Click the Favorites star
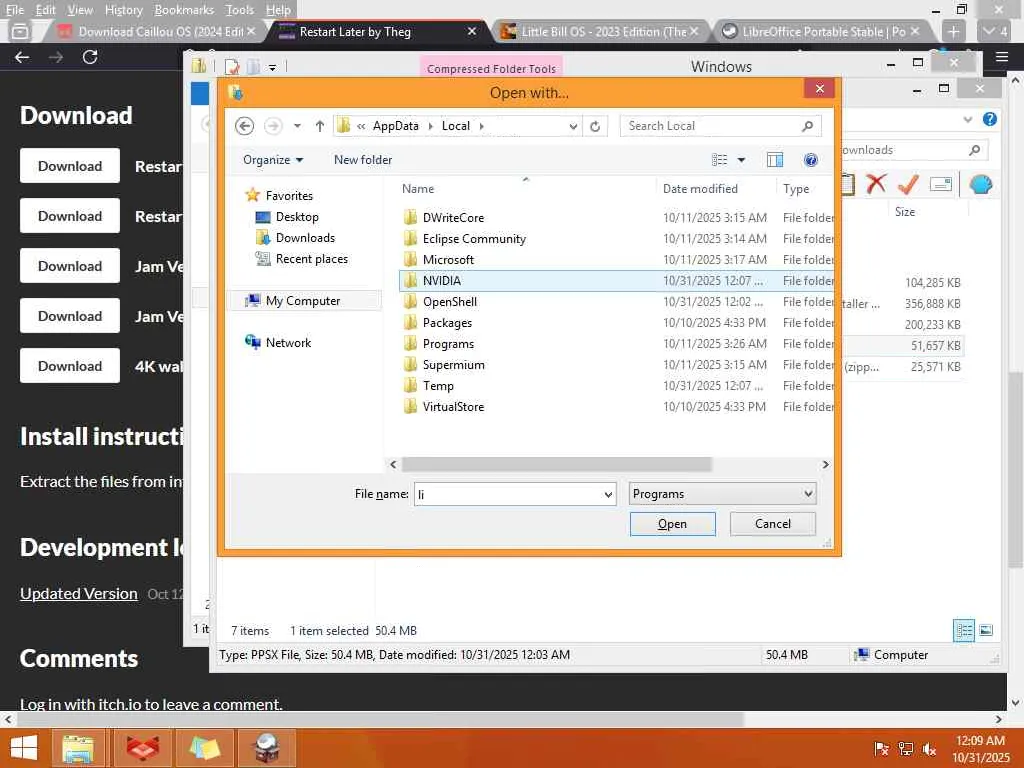Image resolution: width=1024 pixels, height=768 pixels. coord(252,195)
